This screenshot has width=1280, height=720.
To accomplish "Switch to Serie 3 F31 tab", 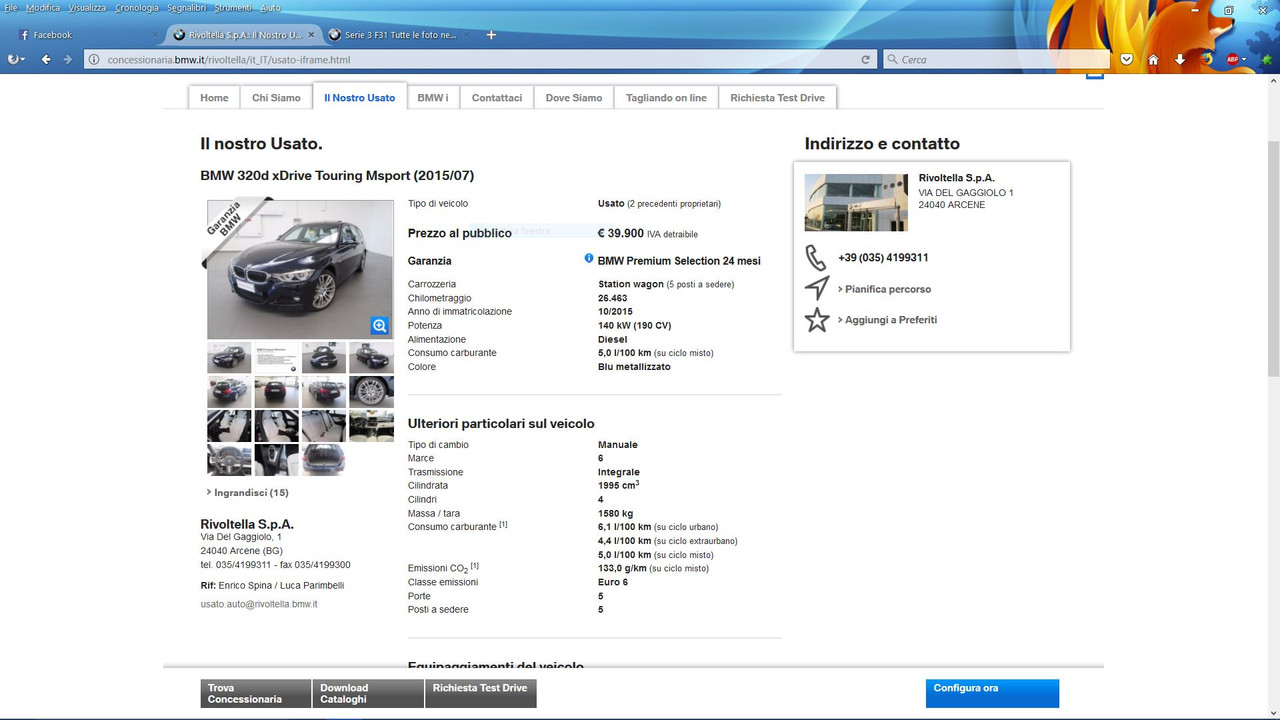I will pyautogui.click(x=400, y=35).
